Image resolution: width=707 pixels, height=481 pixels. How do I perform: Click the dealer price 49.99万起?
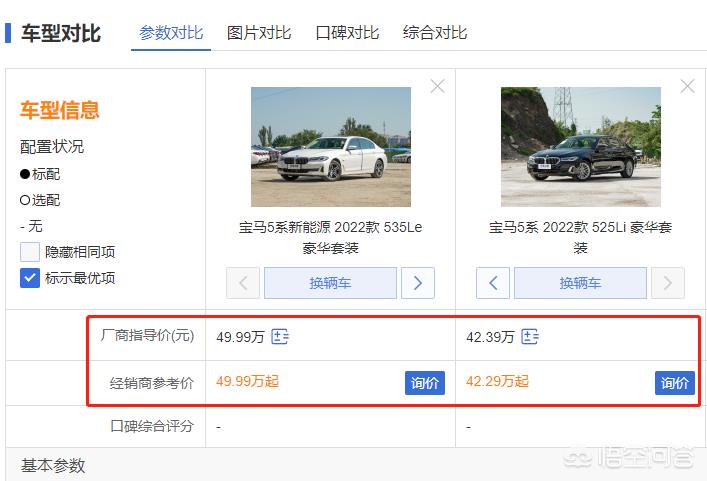point(248,381)
